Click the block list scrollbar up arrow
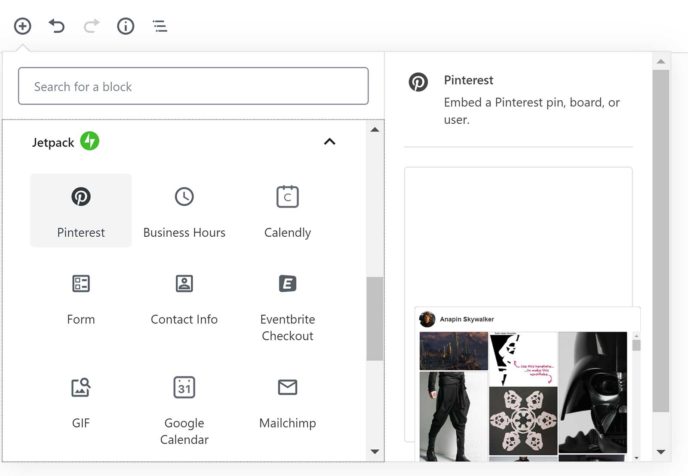Screen dimensions: 688x476 point(375,129)
